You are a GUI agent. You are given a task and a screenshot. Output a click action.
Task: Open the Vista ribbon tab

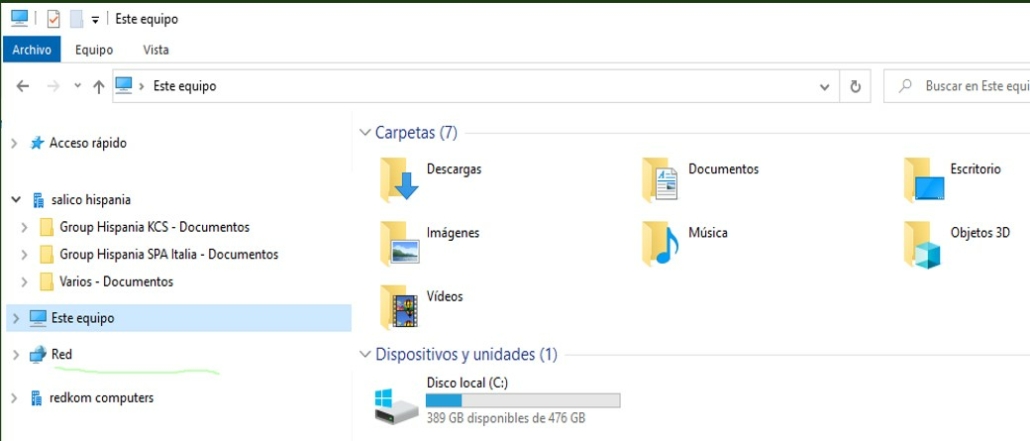(156, 50)
